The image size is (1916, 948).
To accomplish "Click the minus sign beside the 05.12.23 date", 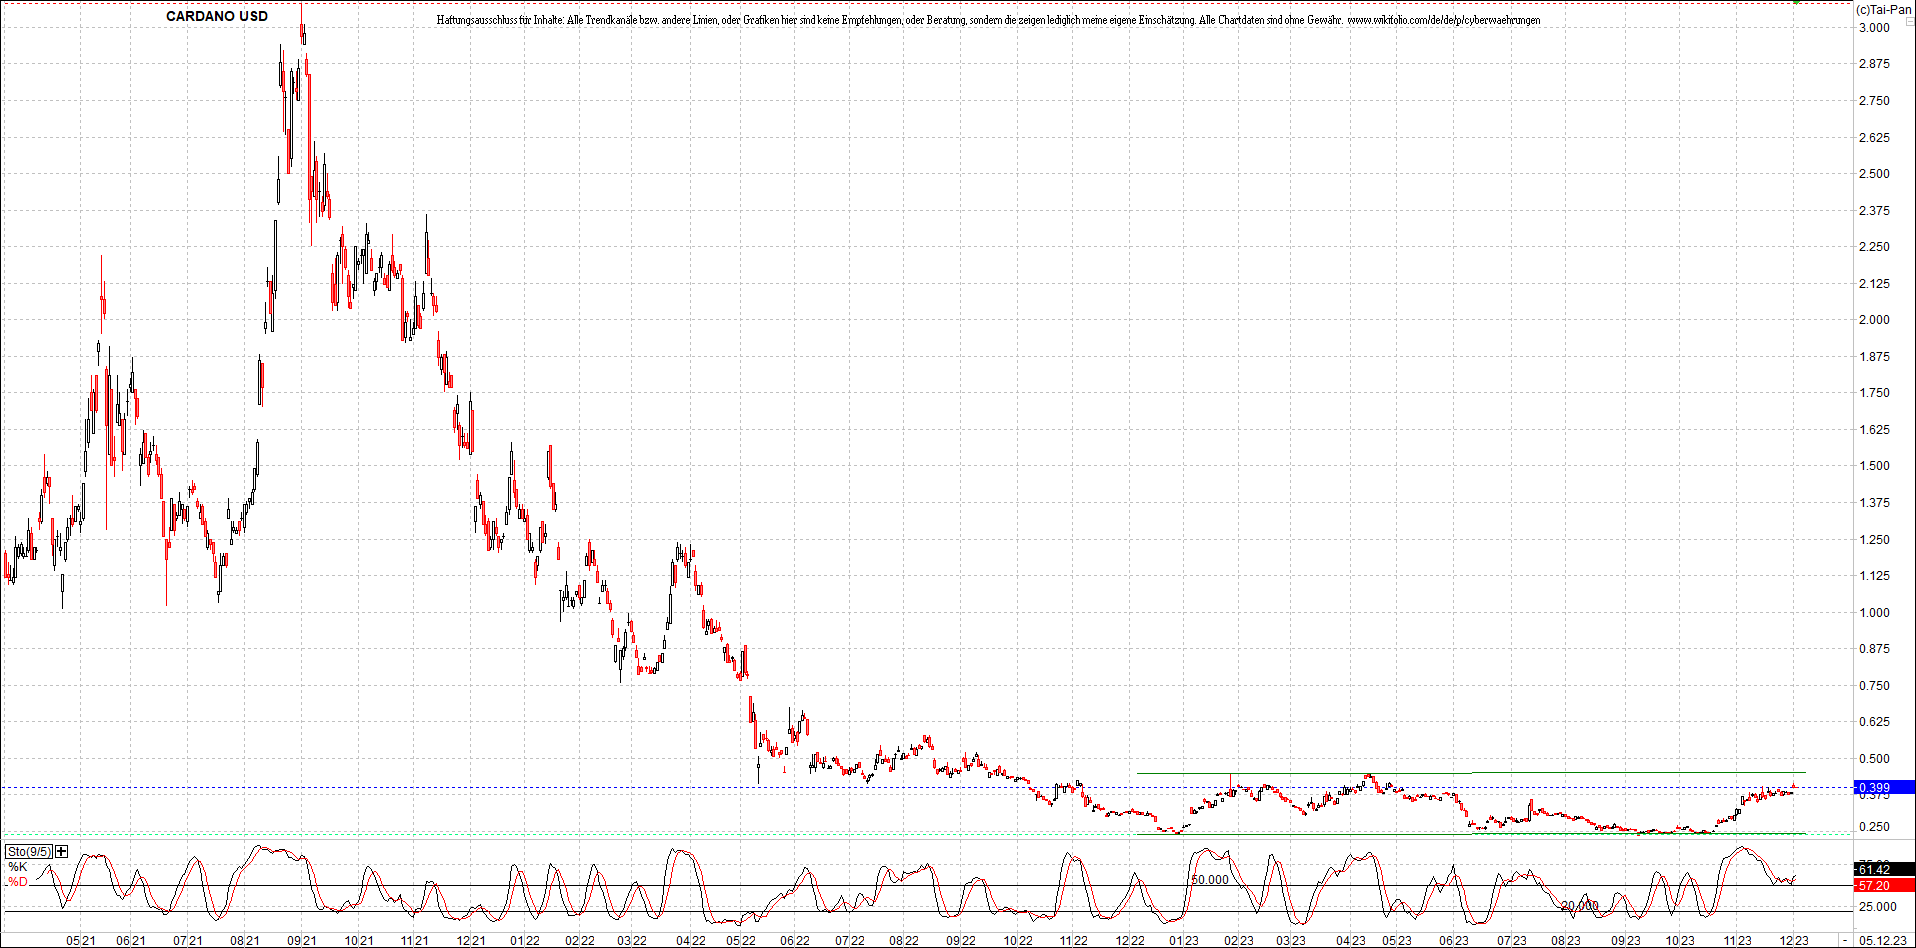I will pos(1846,940).
